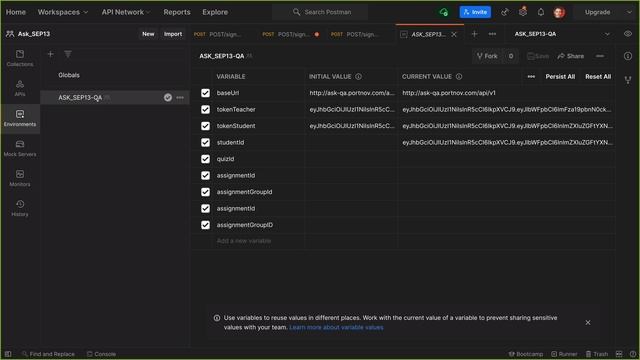Click the Invite button
This screenshot has width=640, height=360.
475,12
